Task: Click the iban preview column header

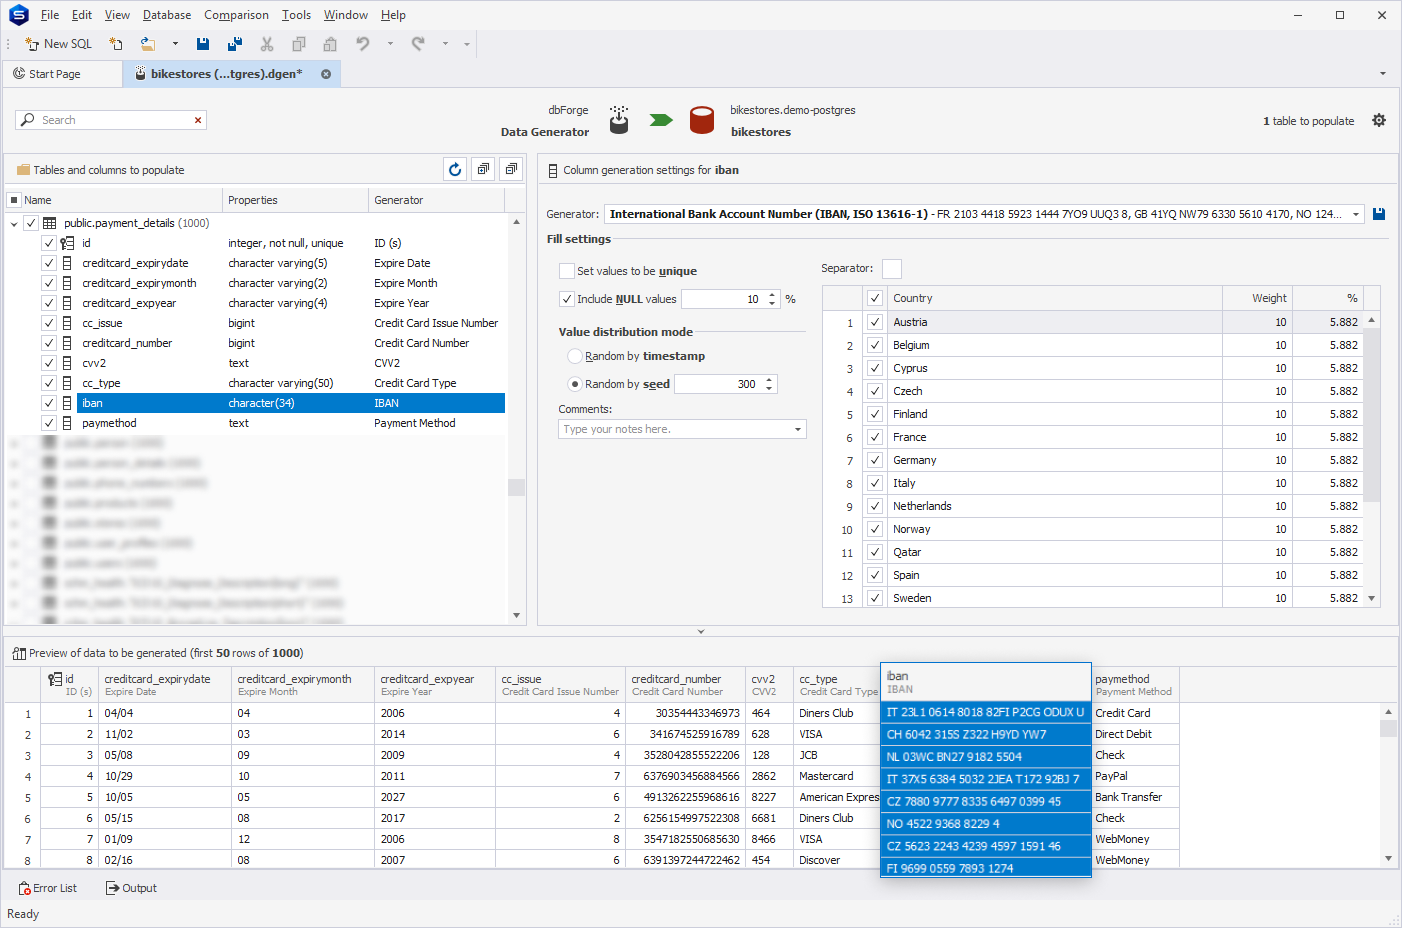Action: tap(985, 682)
